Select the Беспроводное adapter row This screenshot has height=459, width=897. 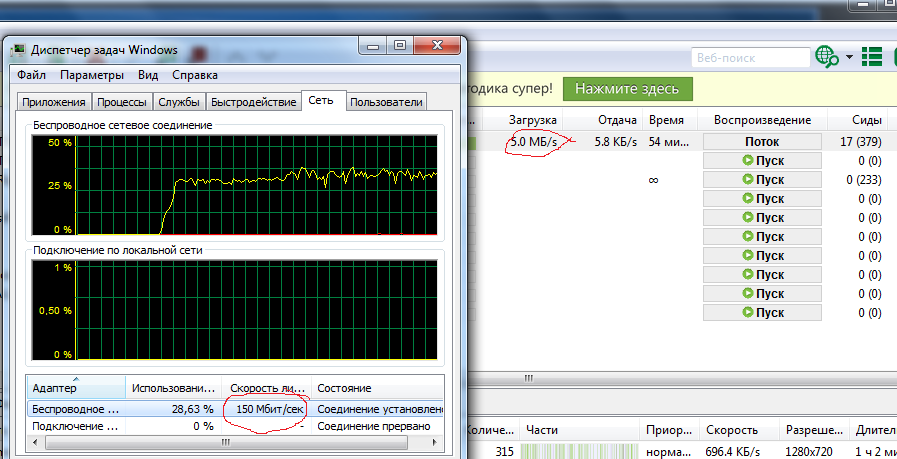point(75,409)
